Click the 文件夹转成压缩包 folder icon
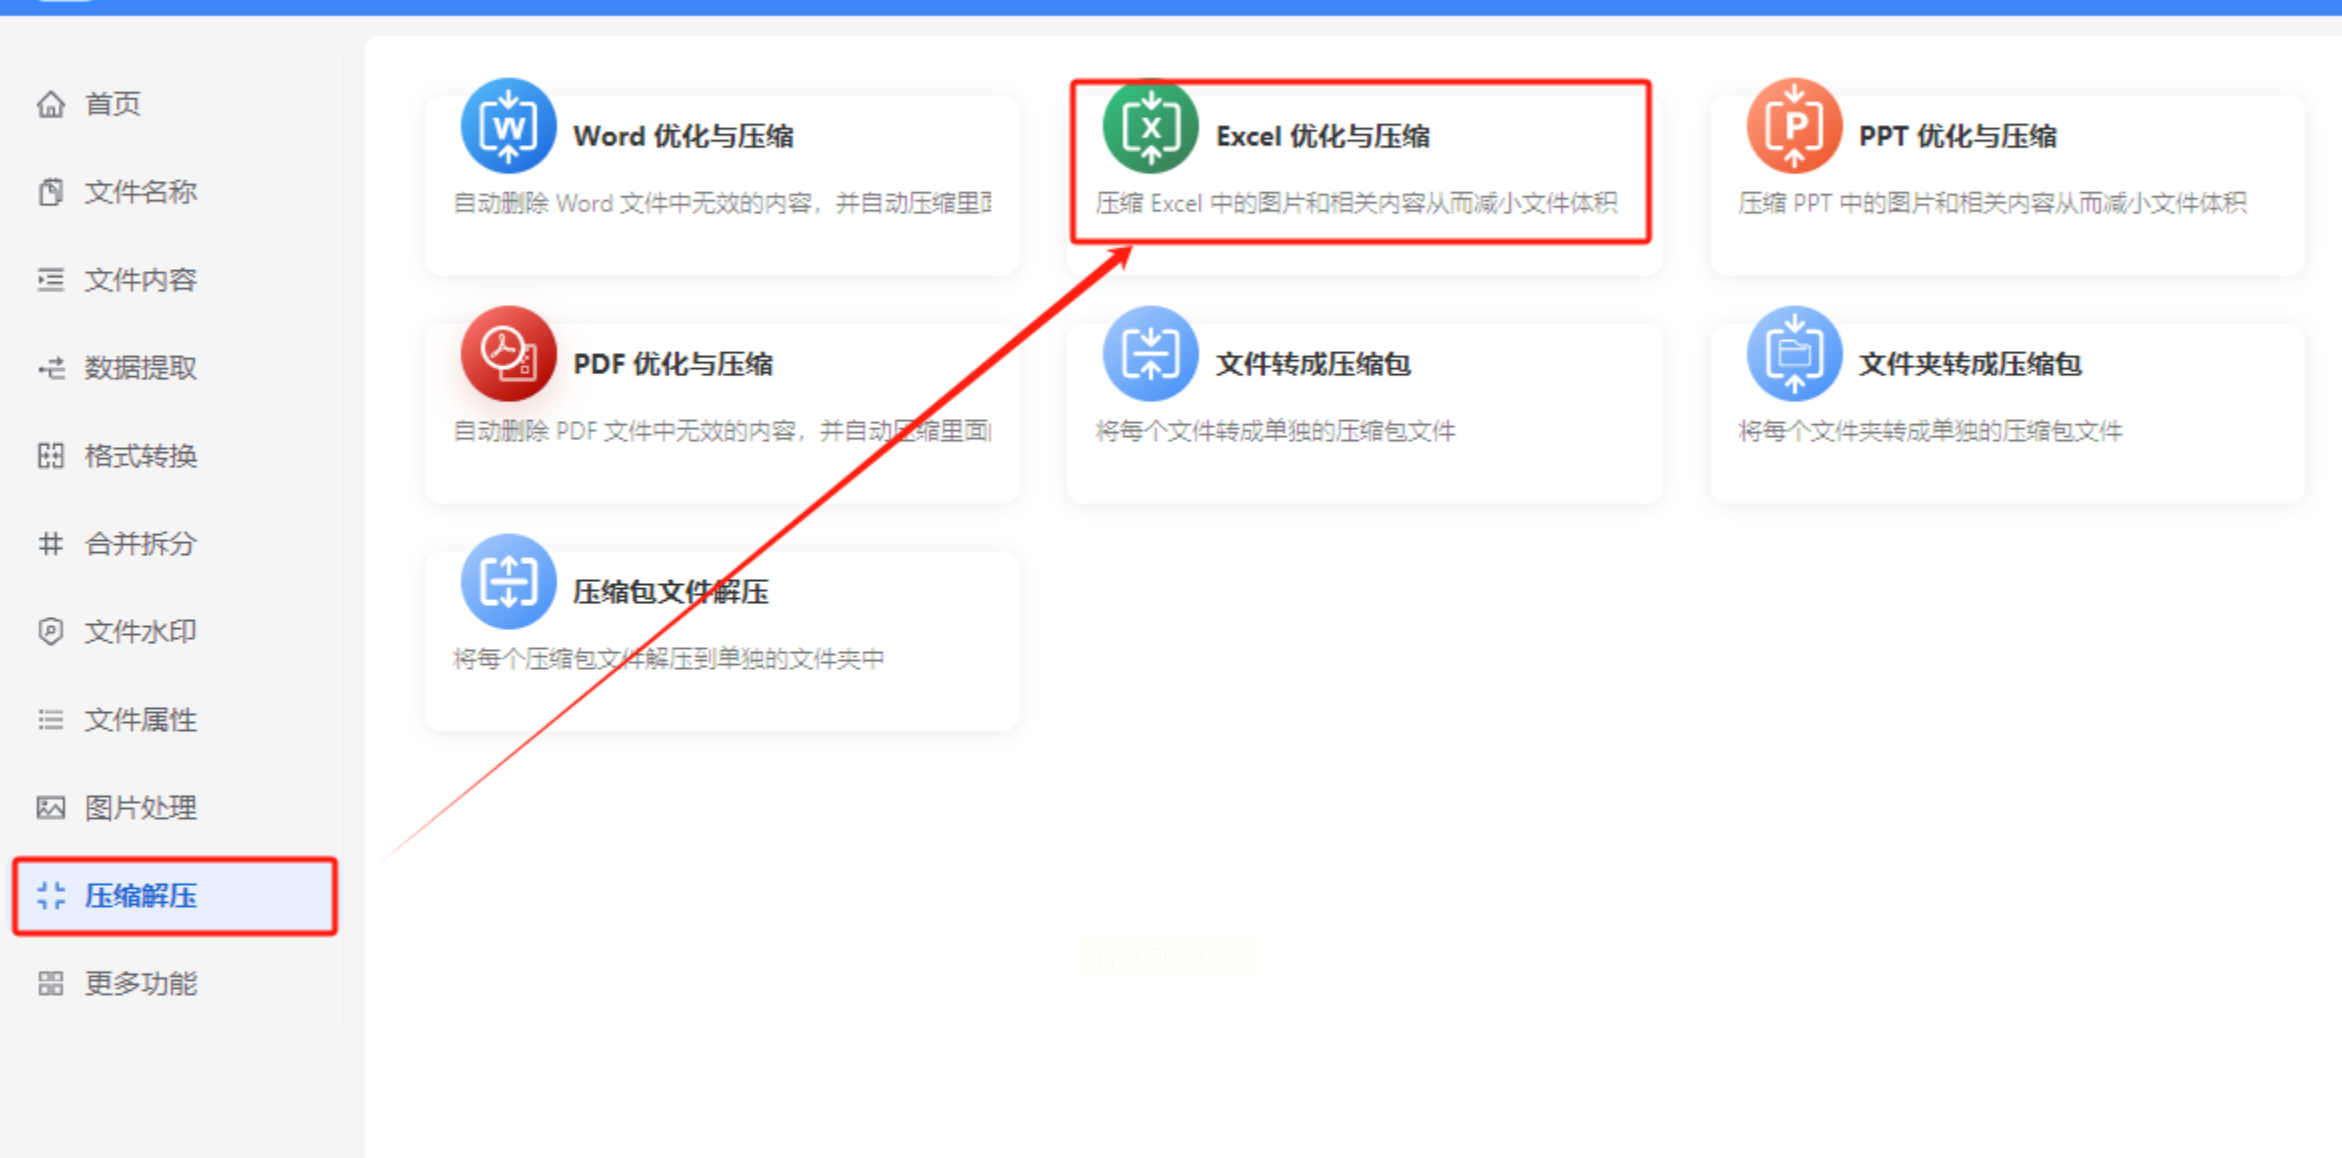Screen dimensions: 2342x1158 (1794, 354)
